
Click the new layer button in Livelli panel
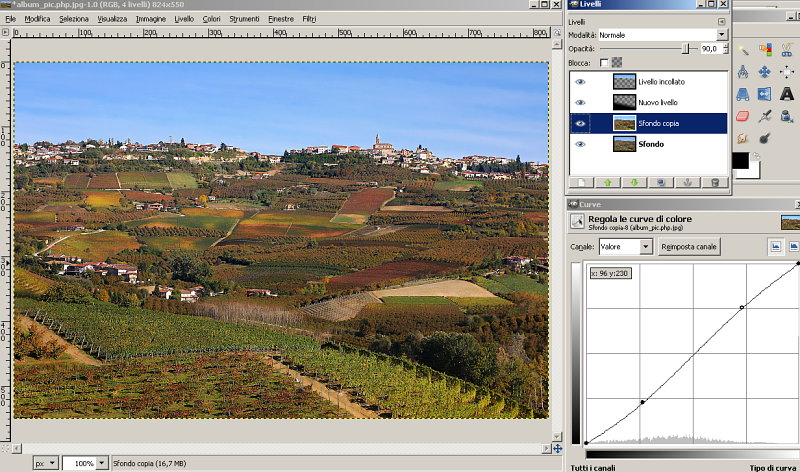(580, 182)
